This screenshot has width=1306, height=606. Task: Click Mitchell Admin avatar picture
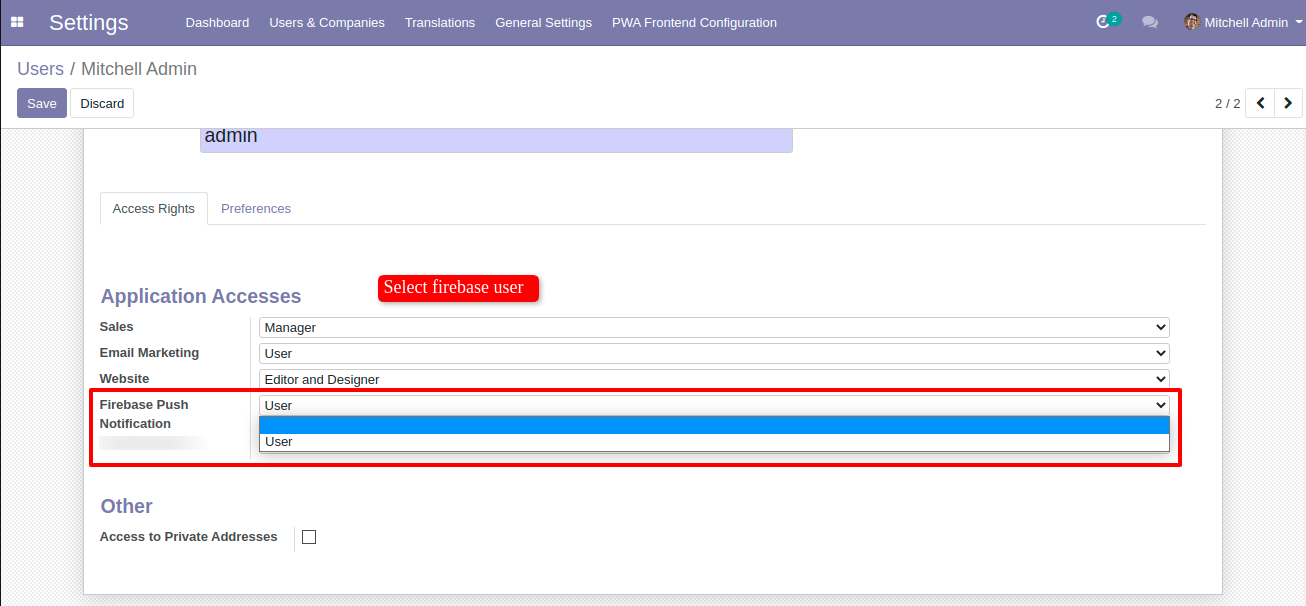(x=1192, y=22)
